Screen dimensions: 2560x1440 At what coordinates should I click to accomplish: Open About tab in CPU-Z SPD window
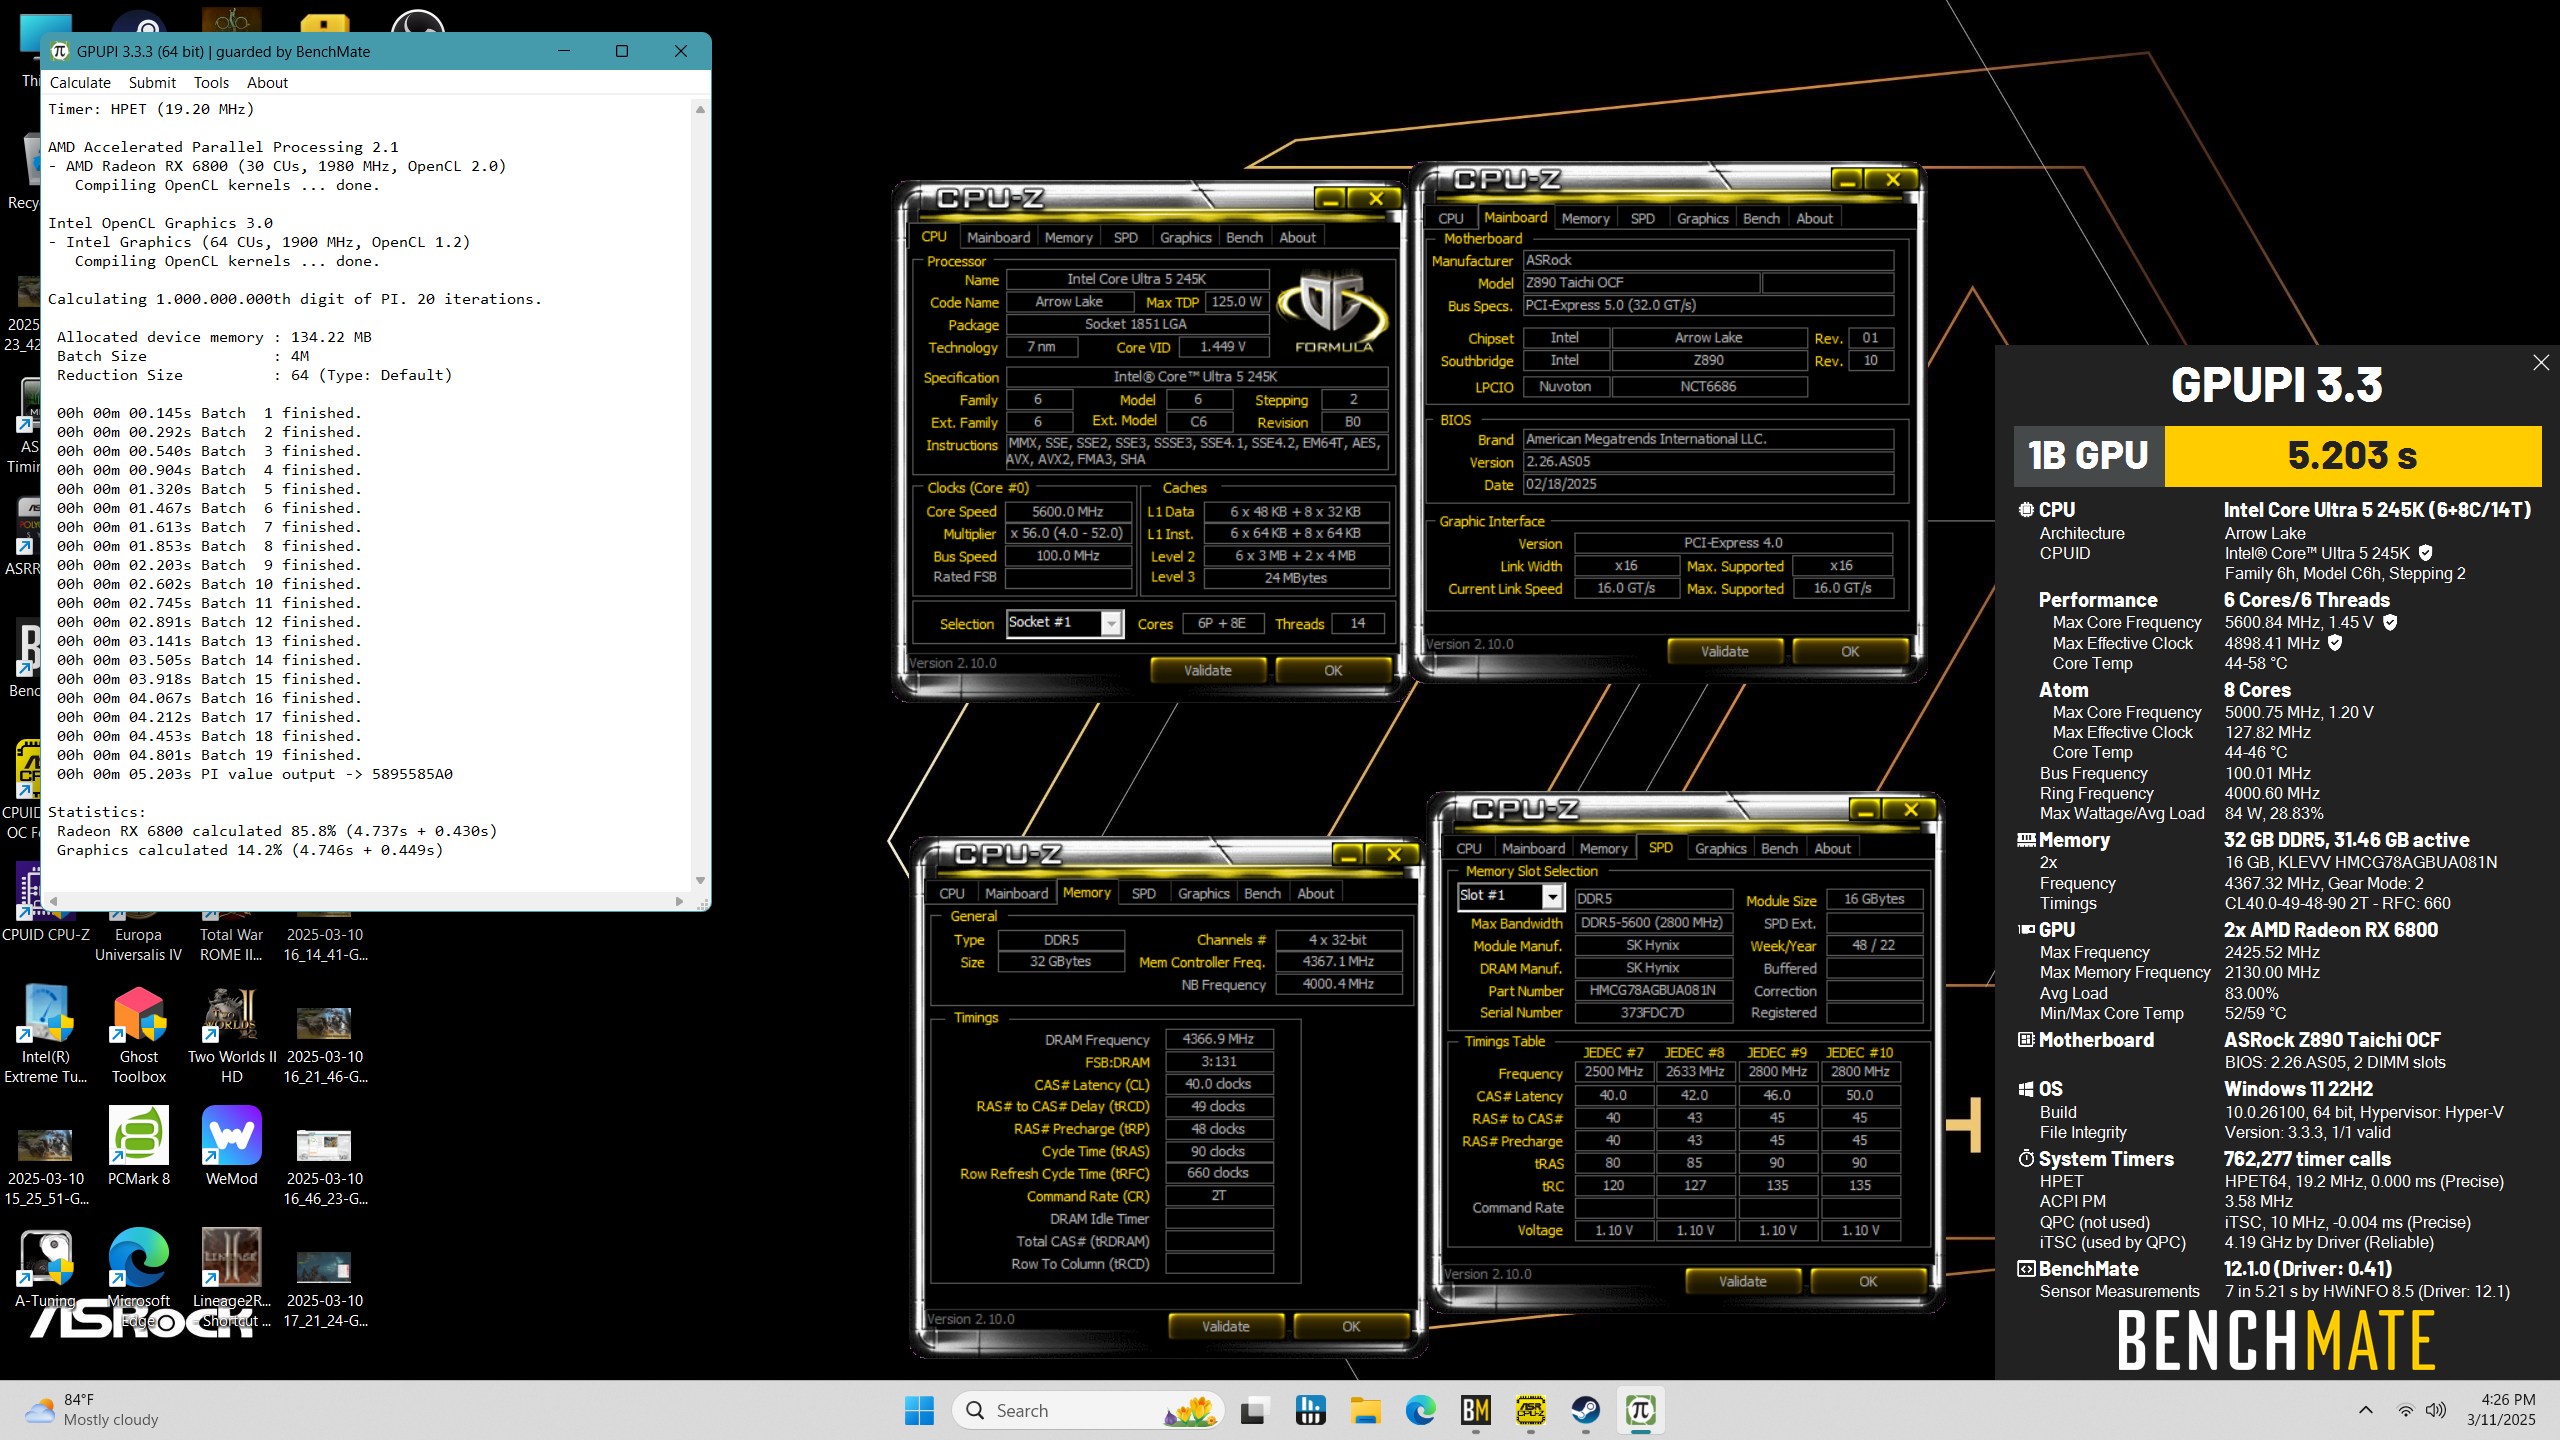[x=1832, y=848]
